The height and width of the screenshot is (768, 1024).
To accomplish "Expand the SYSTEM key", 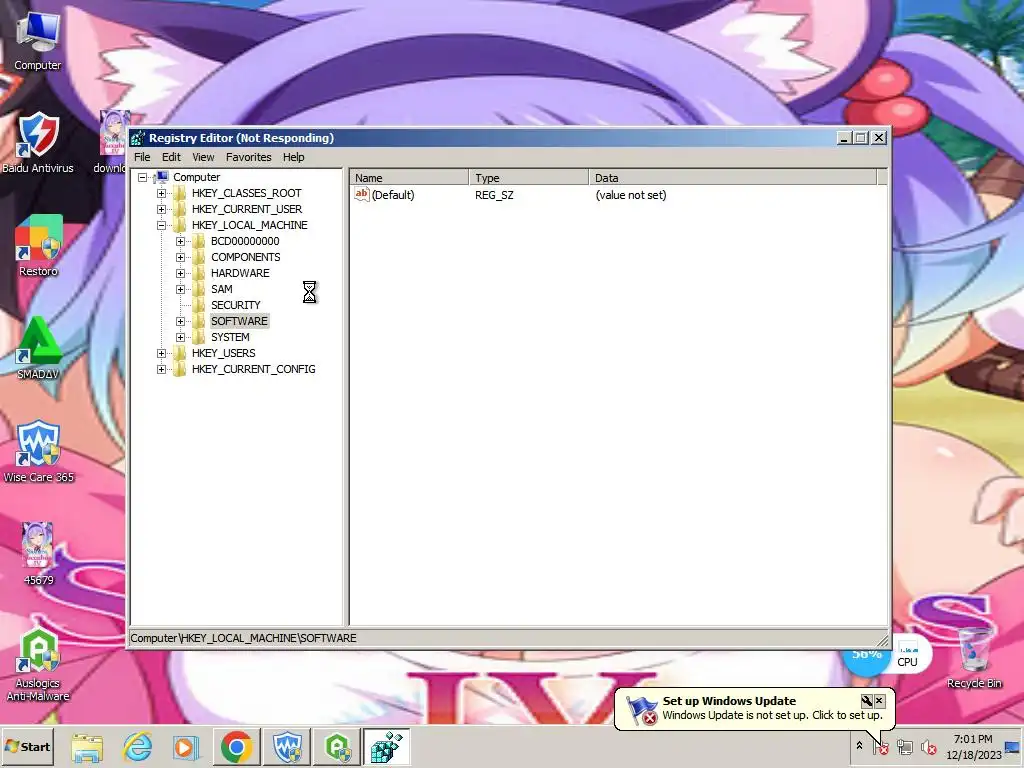I will (180, 337).
